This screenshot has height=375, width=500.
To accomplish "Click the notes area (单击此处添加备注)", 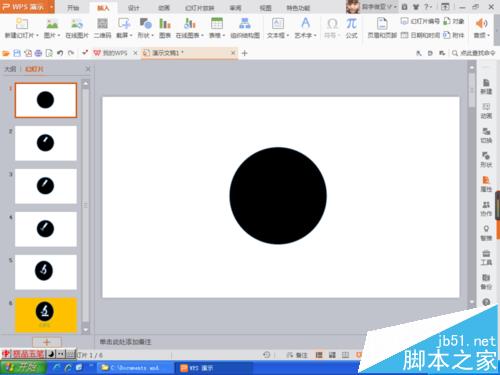I will 125,342.
